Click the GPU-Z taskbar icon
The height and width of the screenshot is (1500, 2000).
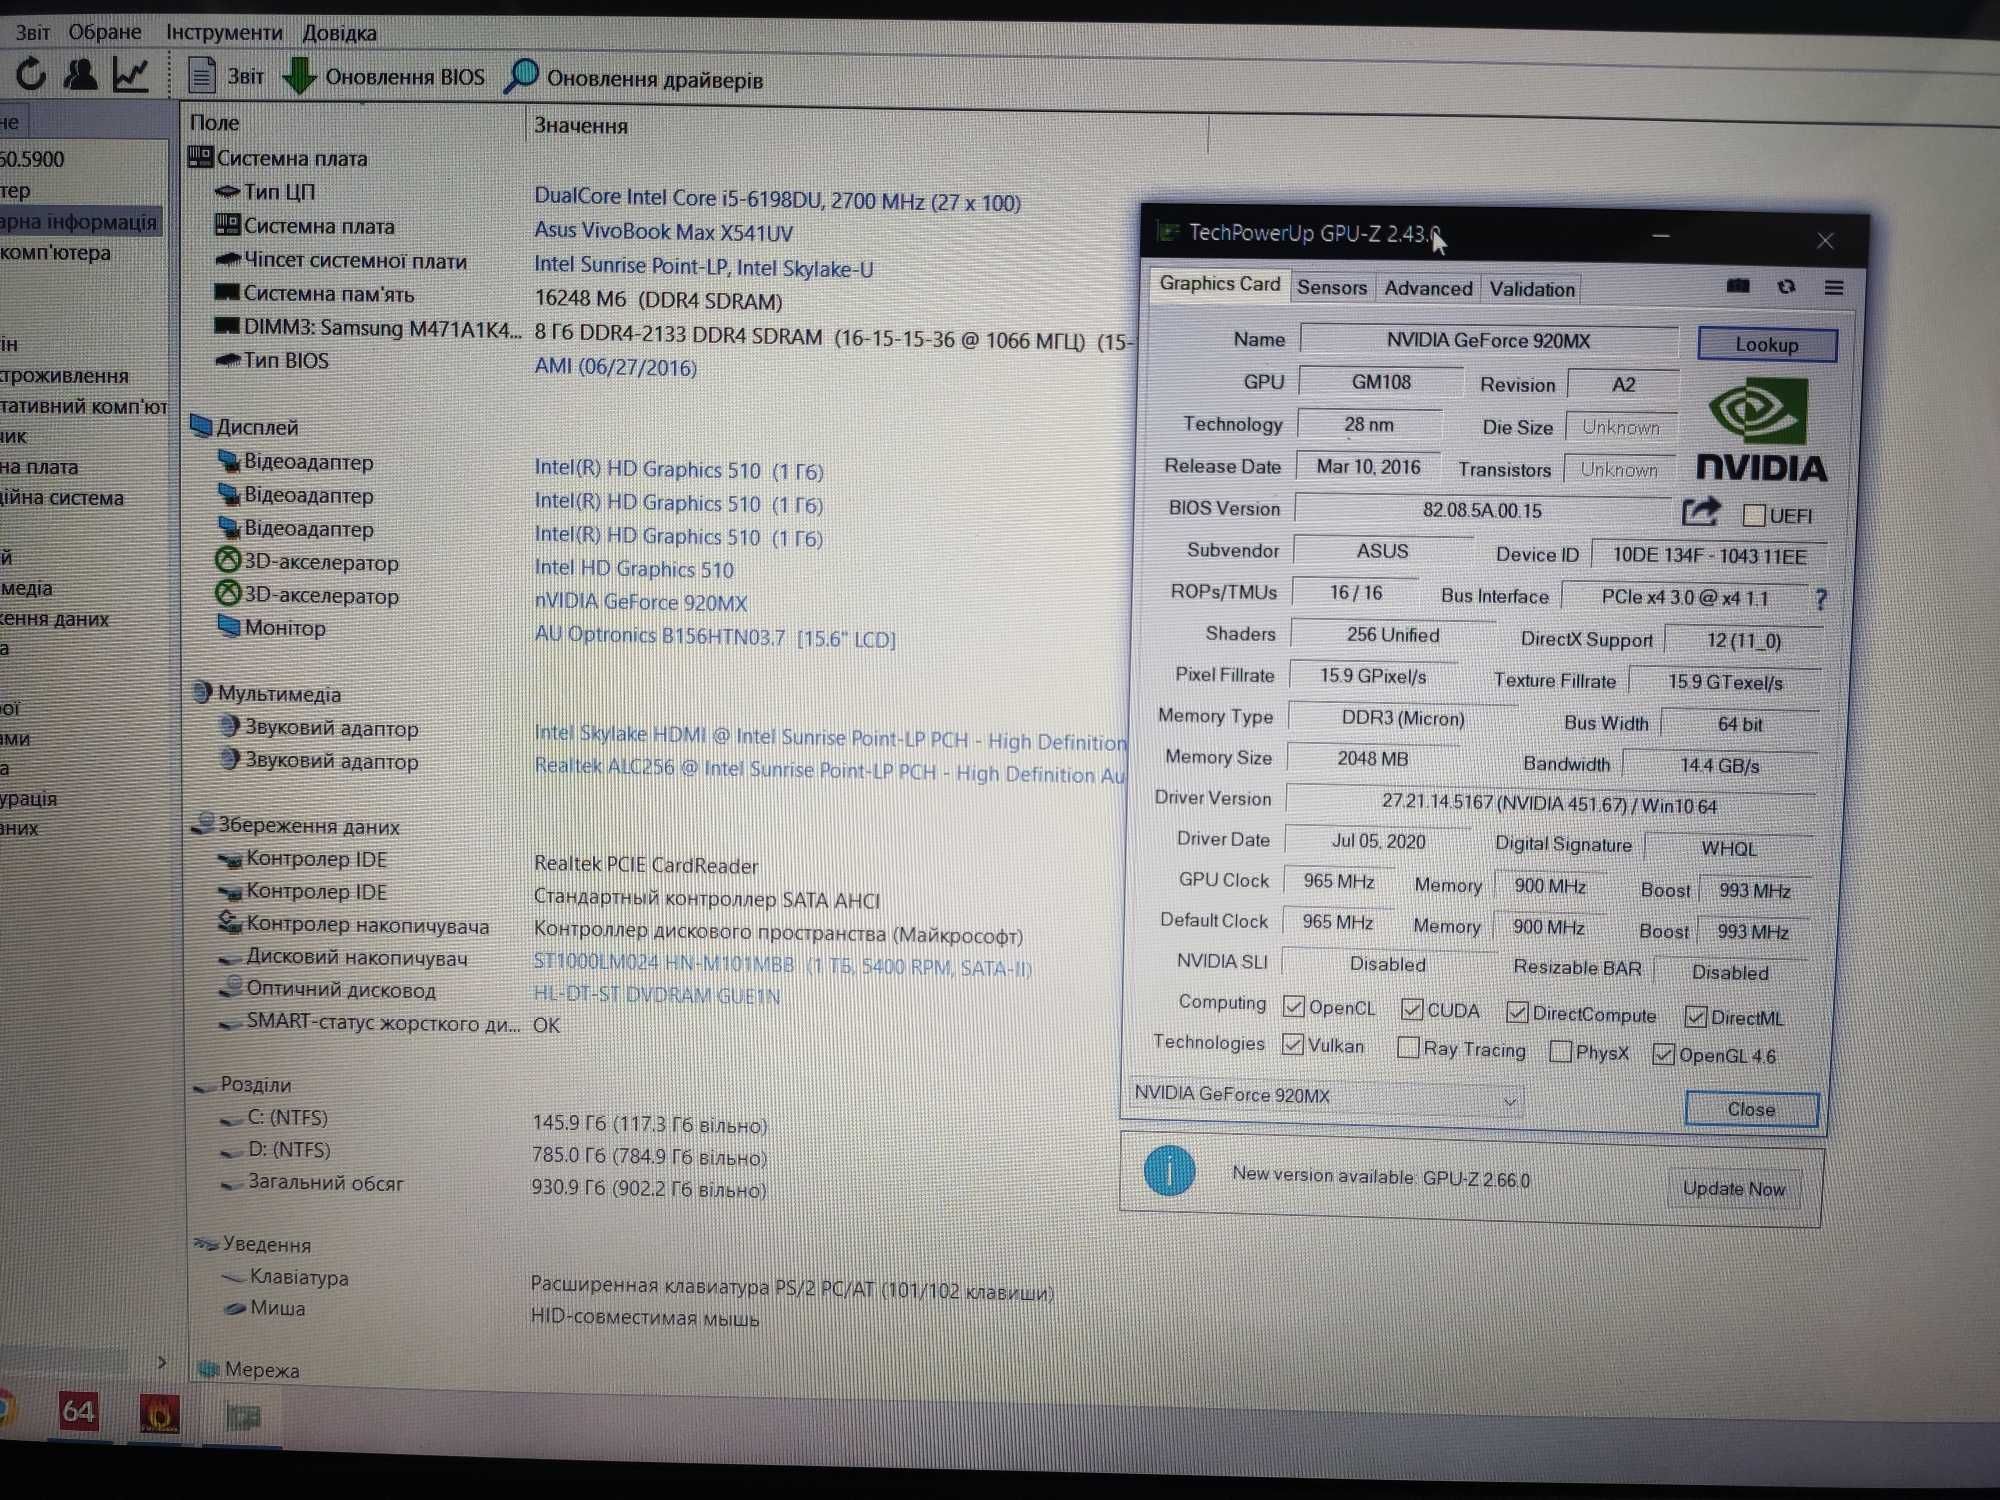[243, 1417]
